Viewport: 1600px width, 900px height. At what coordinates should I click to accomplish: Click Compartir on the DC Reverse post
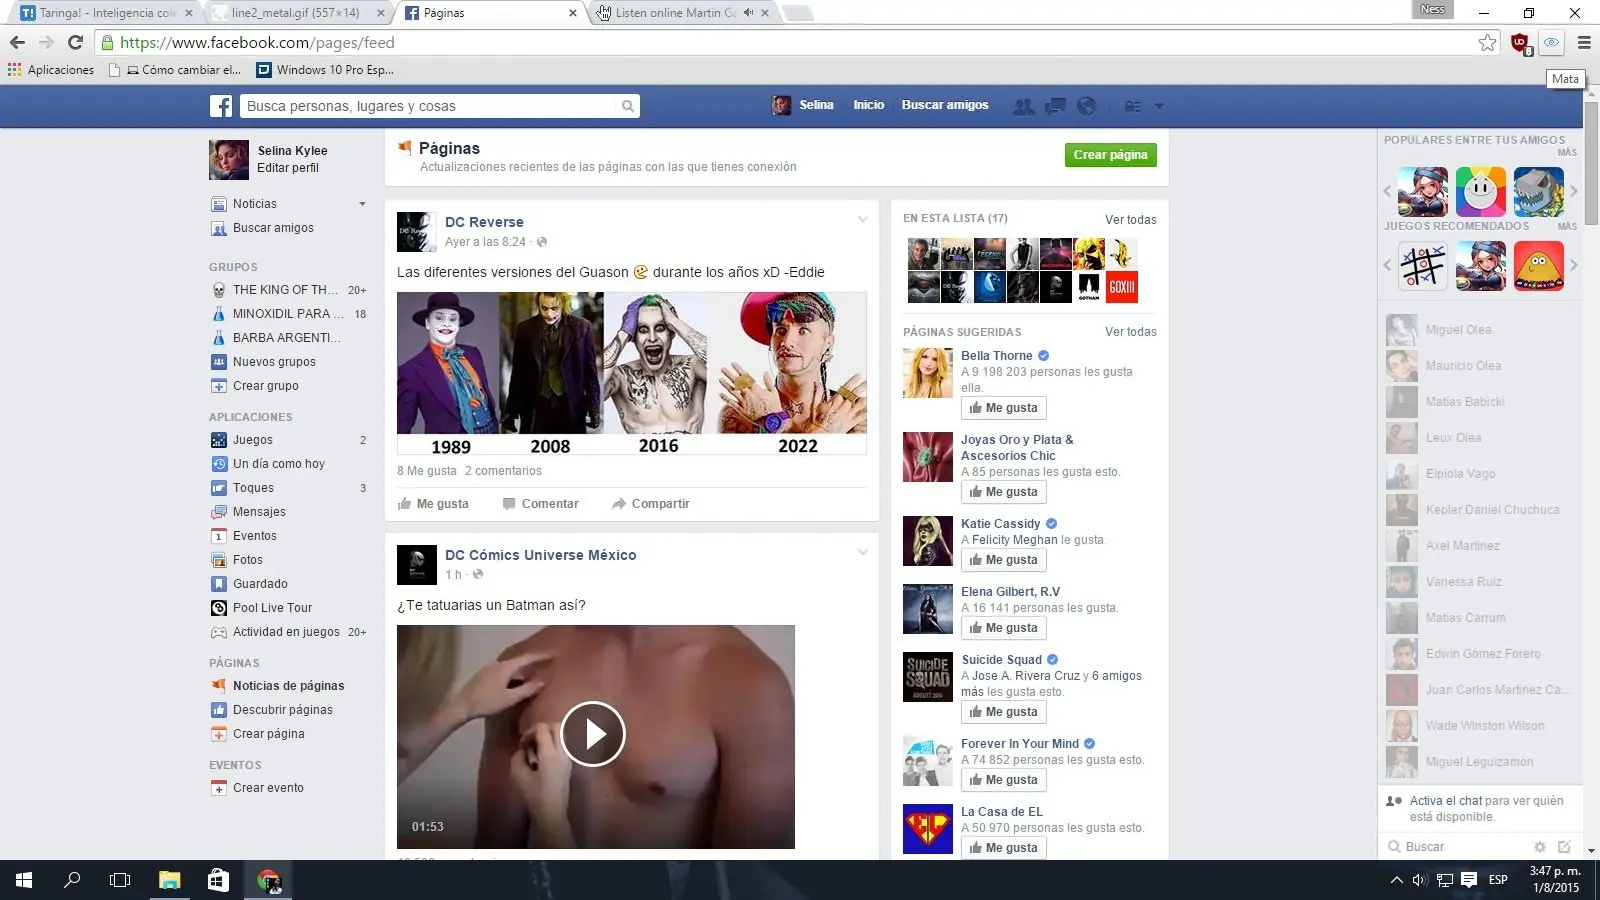click(x=651, y=504)
